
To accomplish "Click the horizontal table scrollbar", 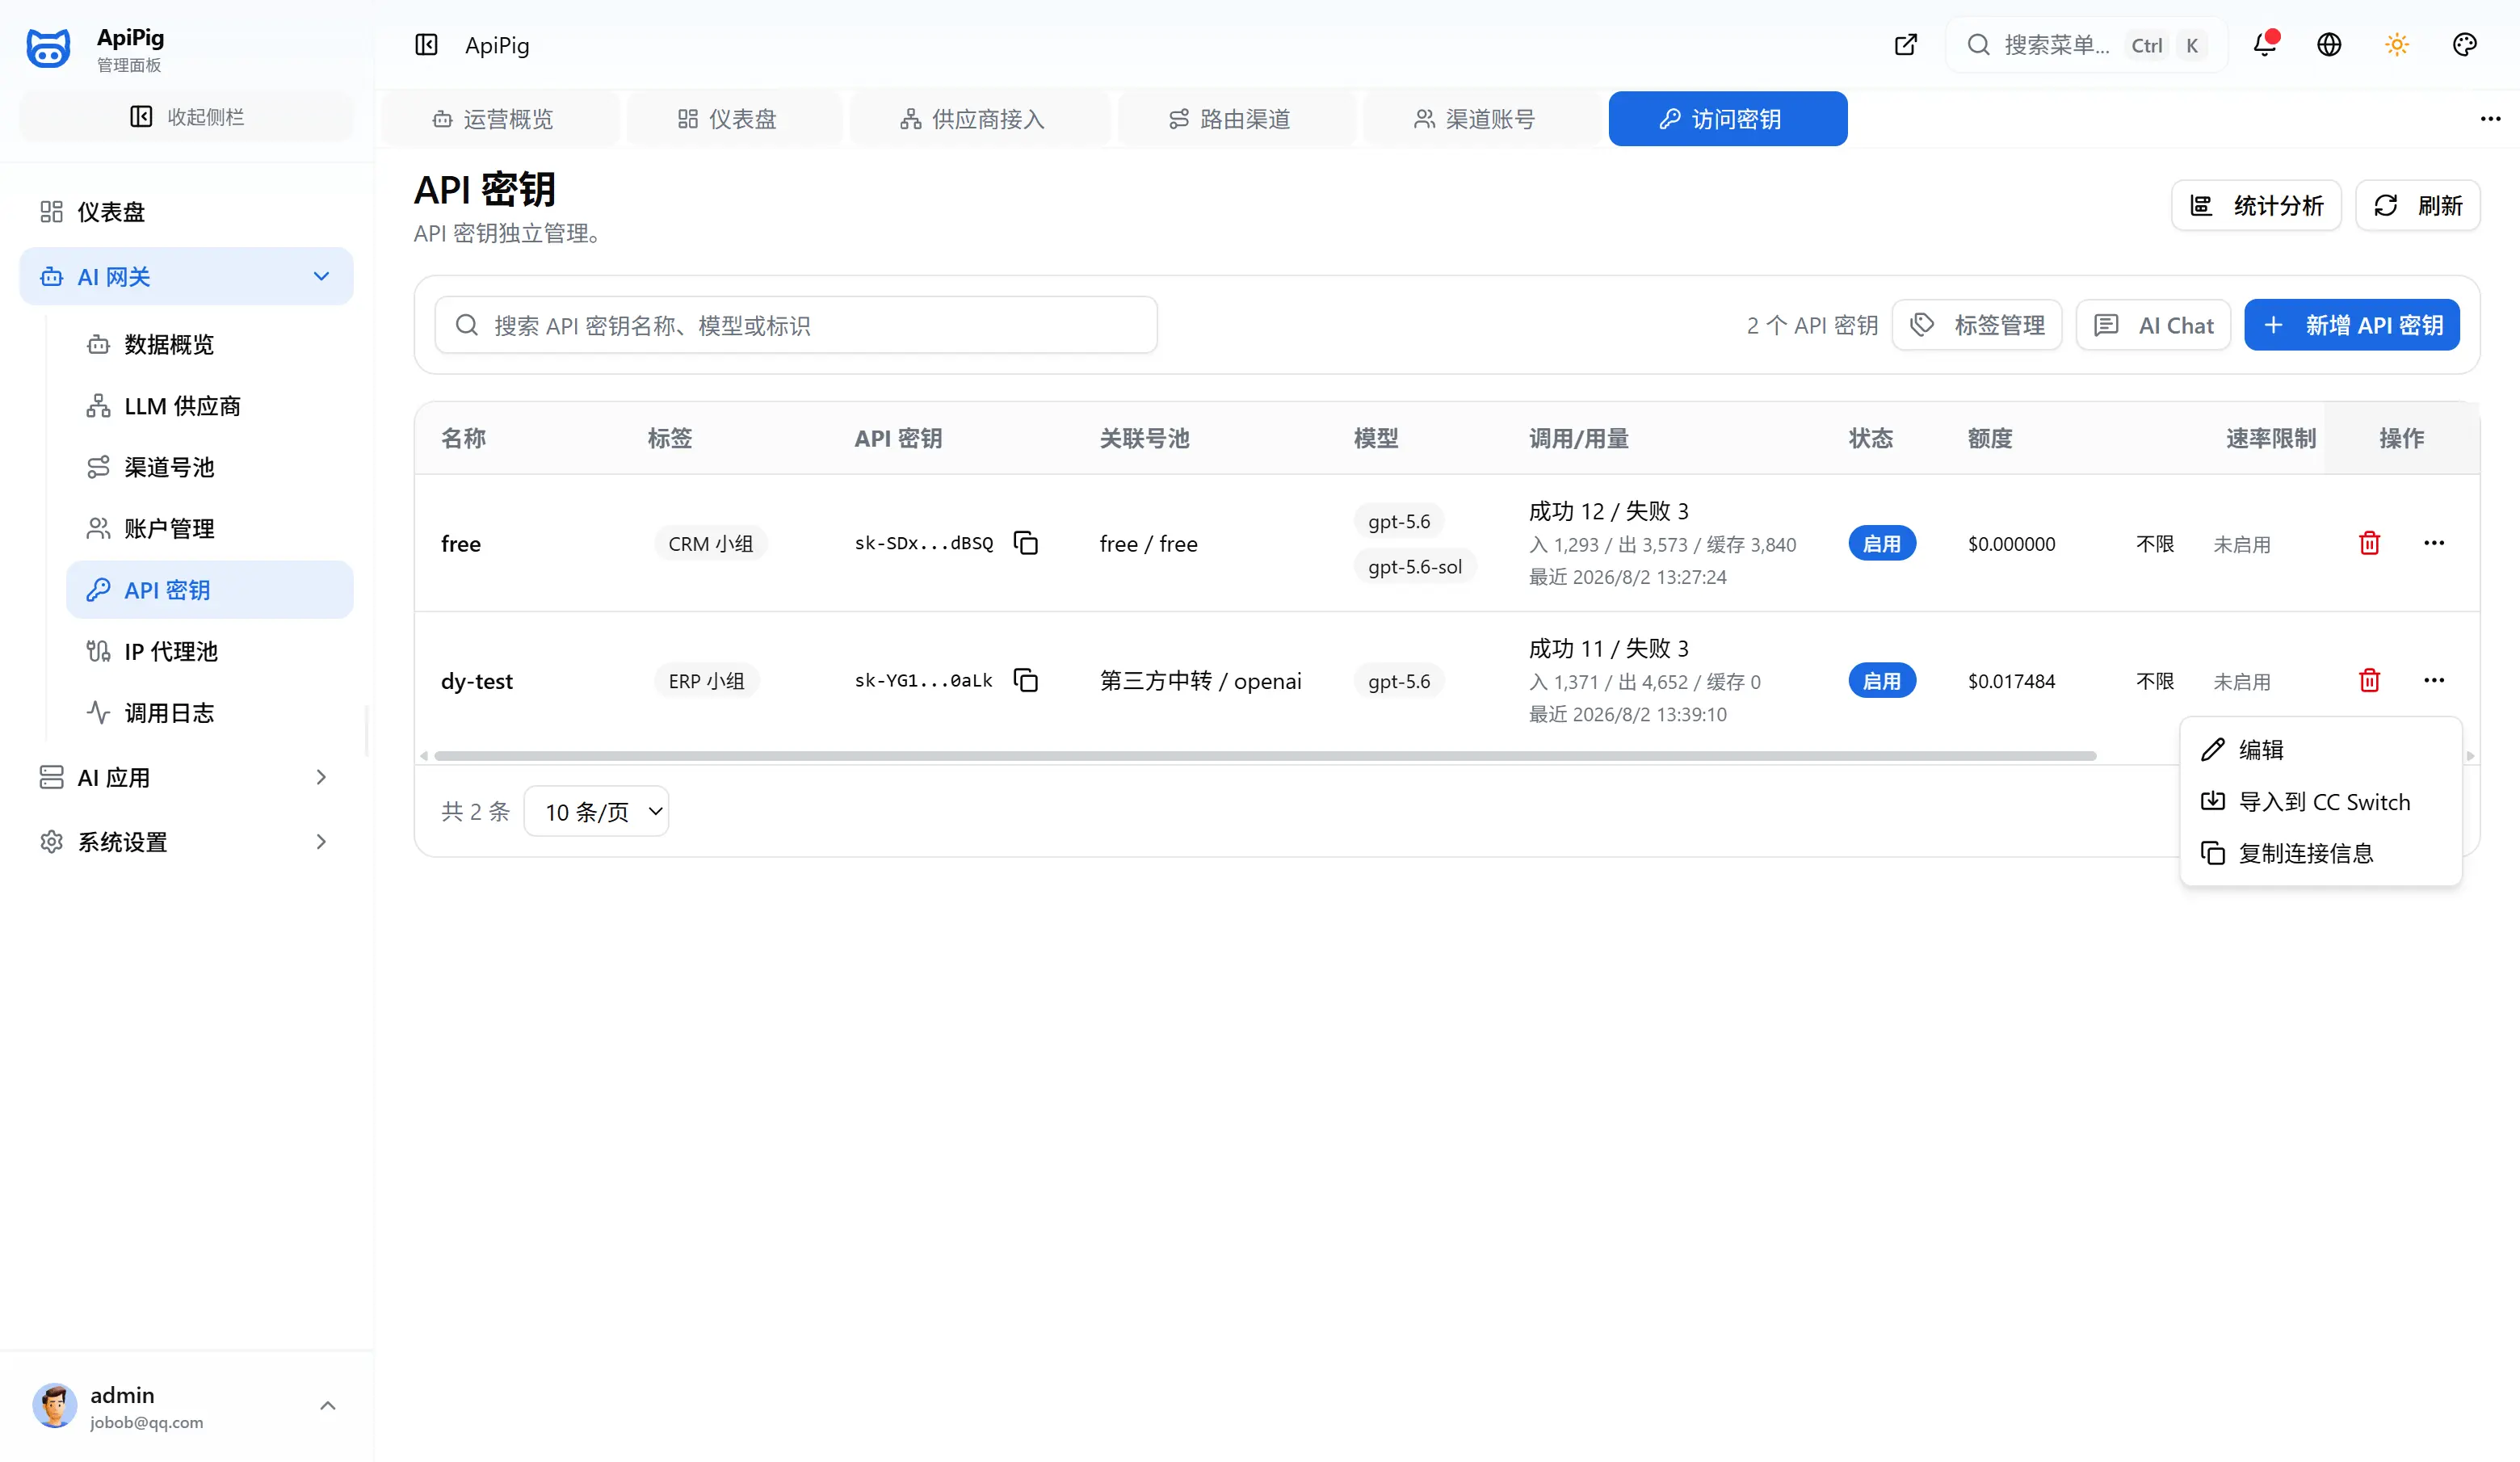I will (1265, 756).
